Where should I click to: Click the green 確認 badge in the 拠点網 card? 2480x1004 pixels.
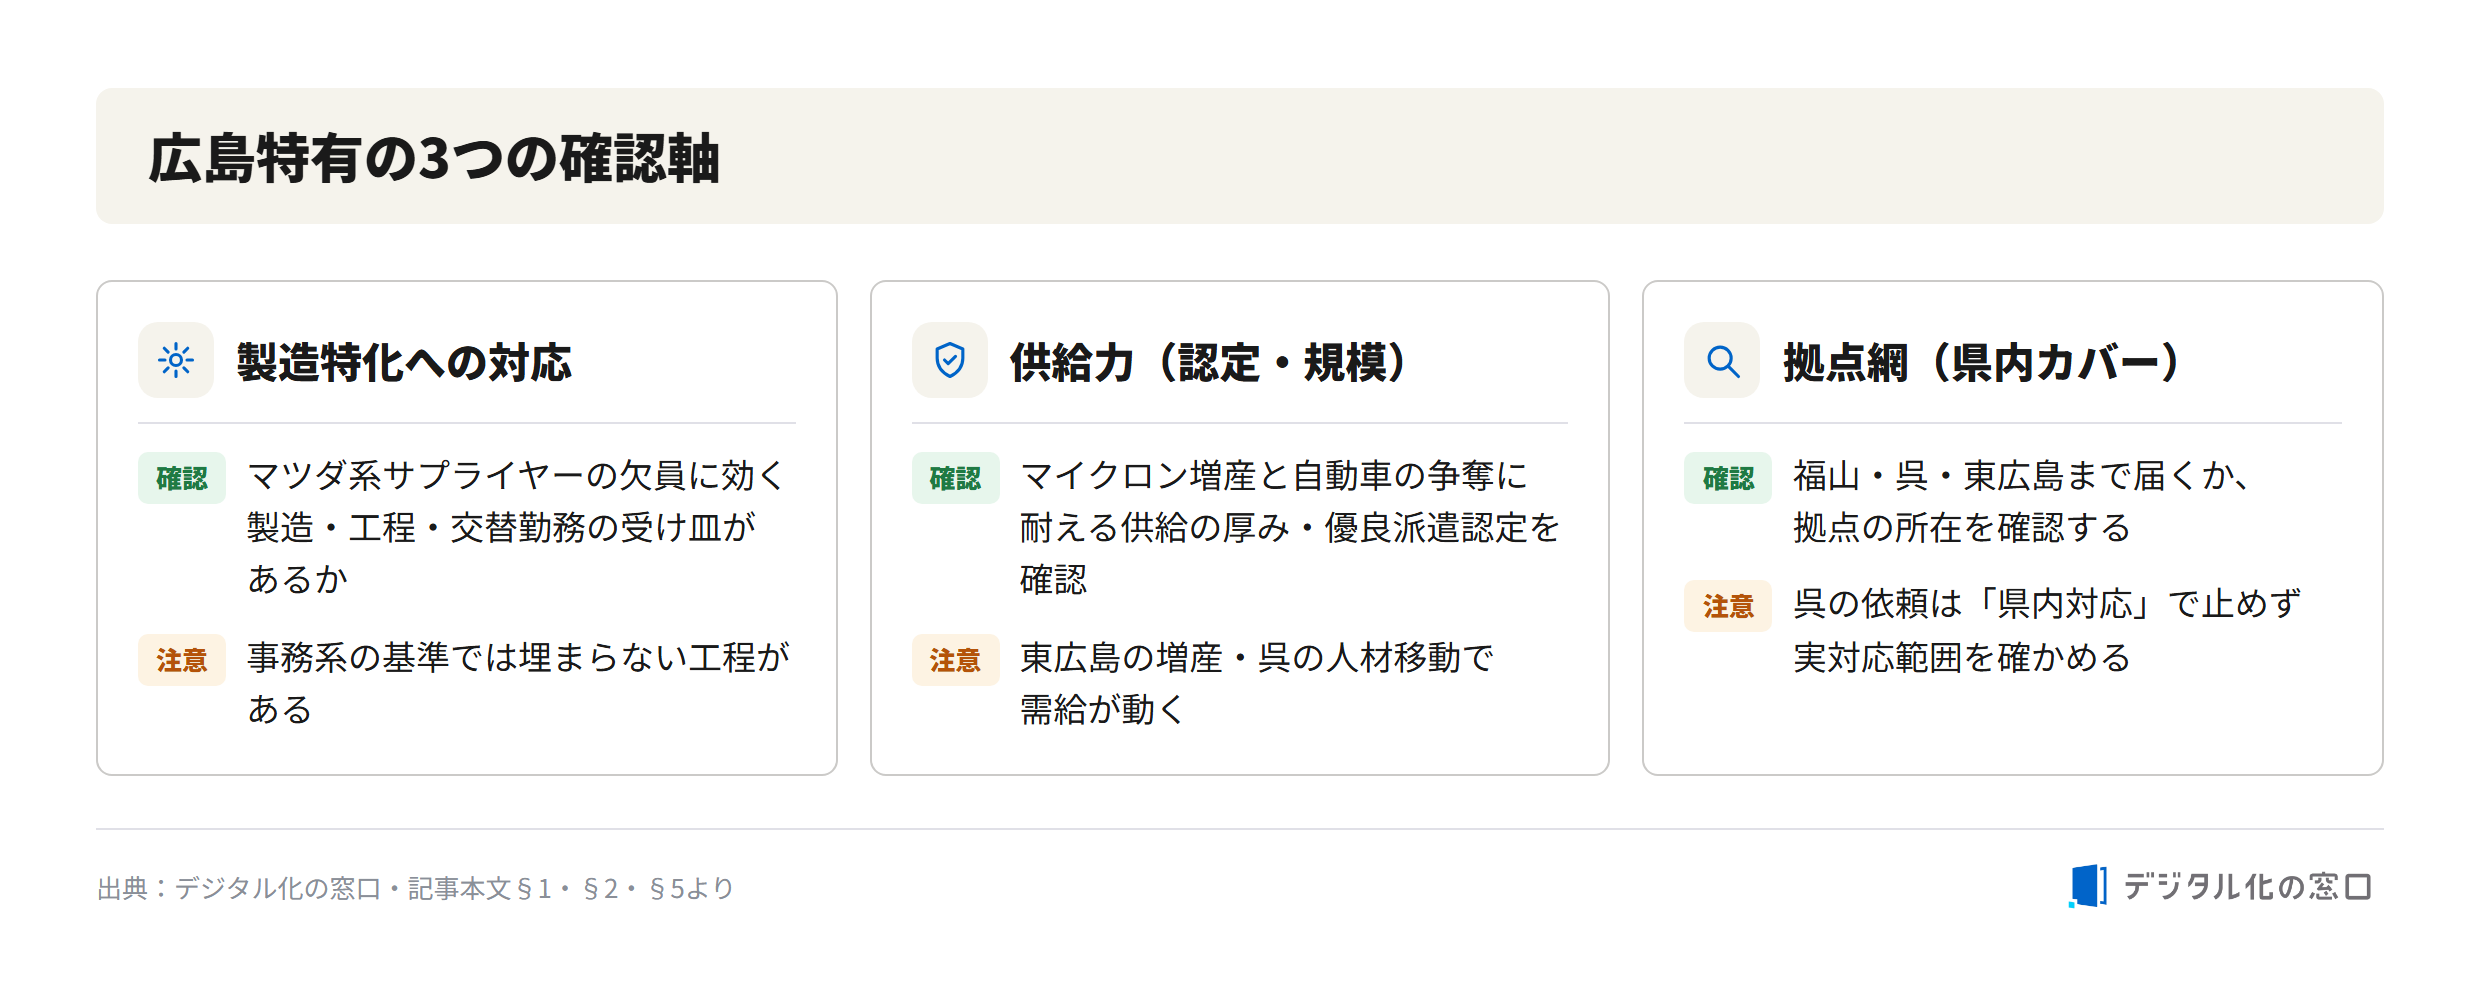coord(1728,478)
